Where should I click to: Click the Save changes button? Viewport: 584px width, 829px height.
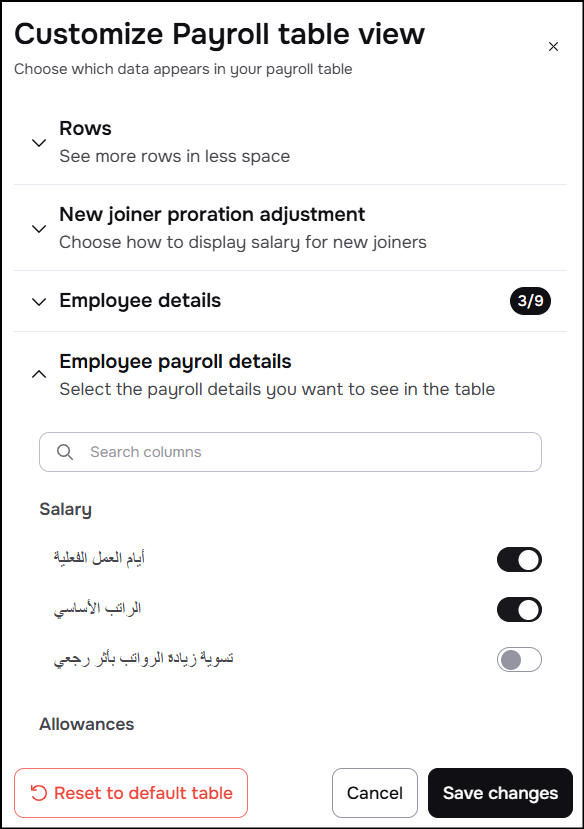[500, 793]
